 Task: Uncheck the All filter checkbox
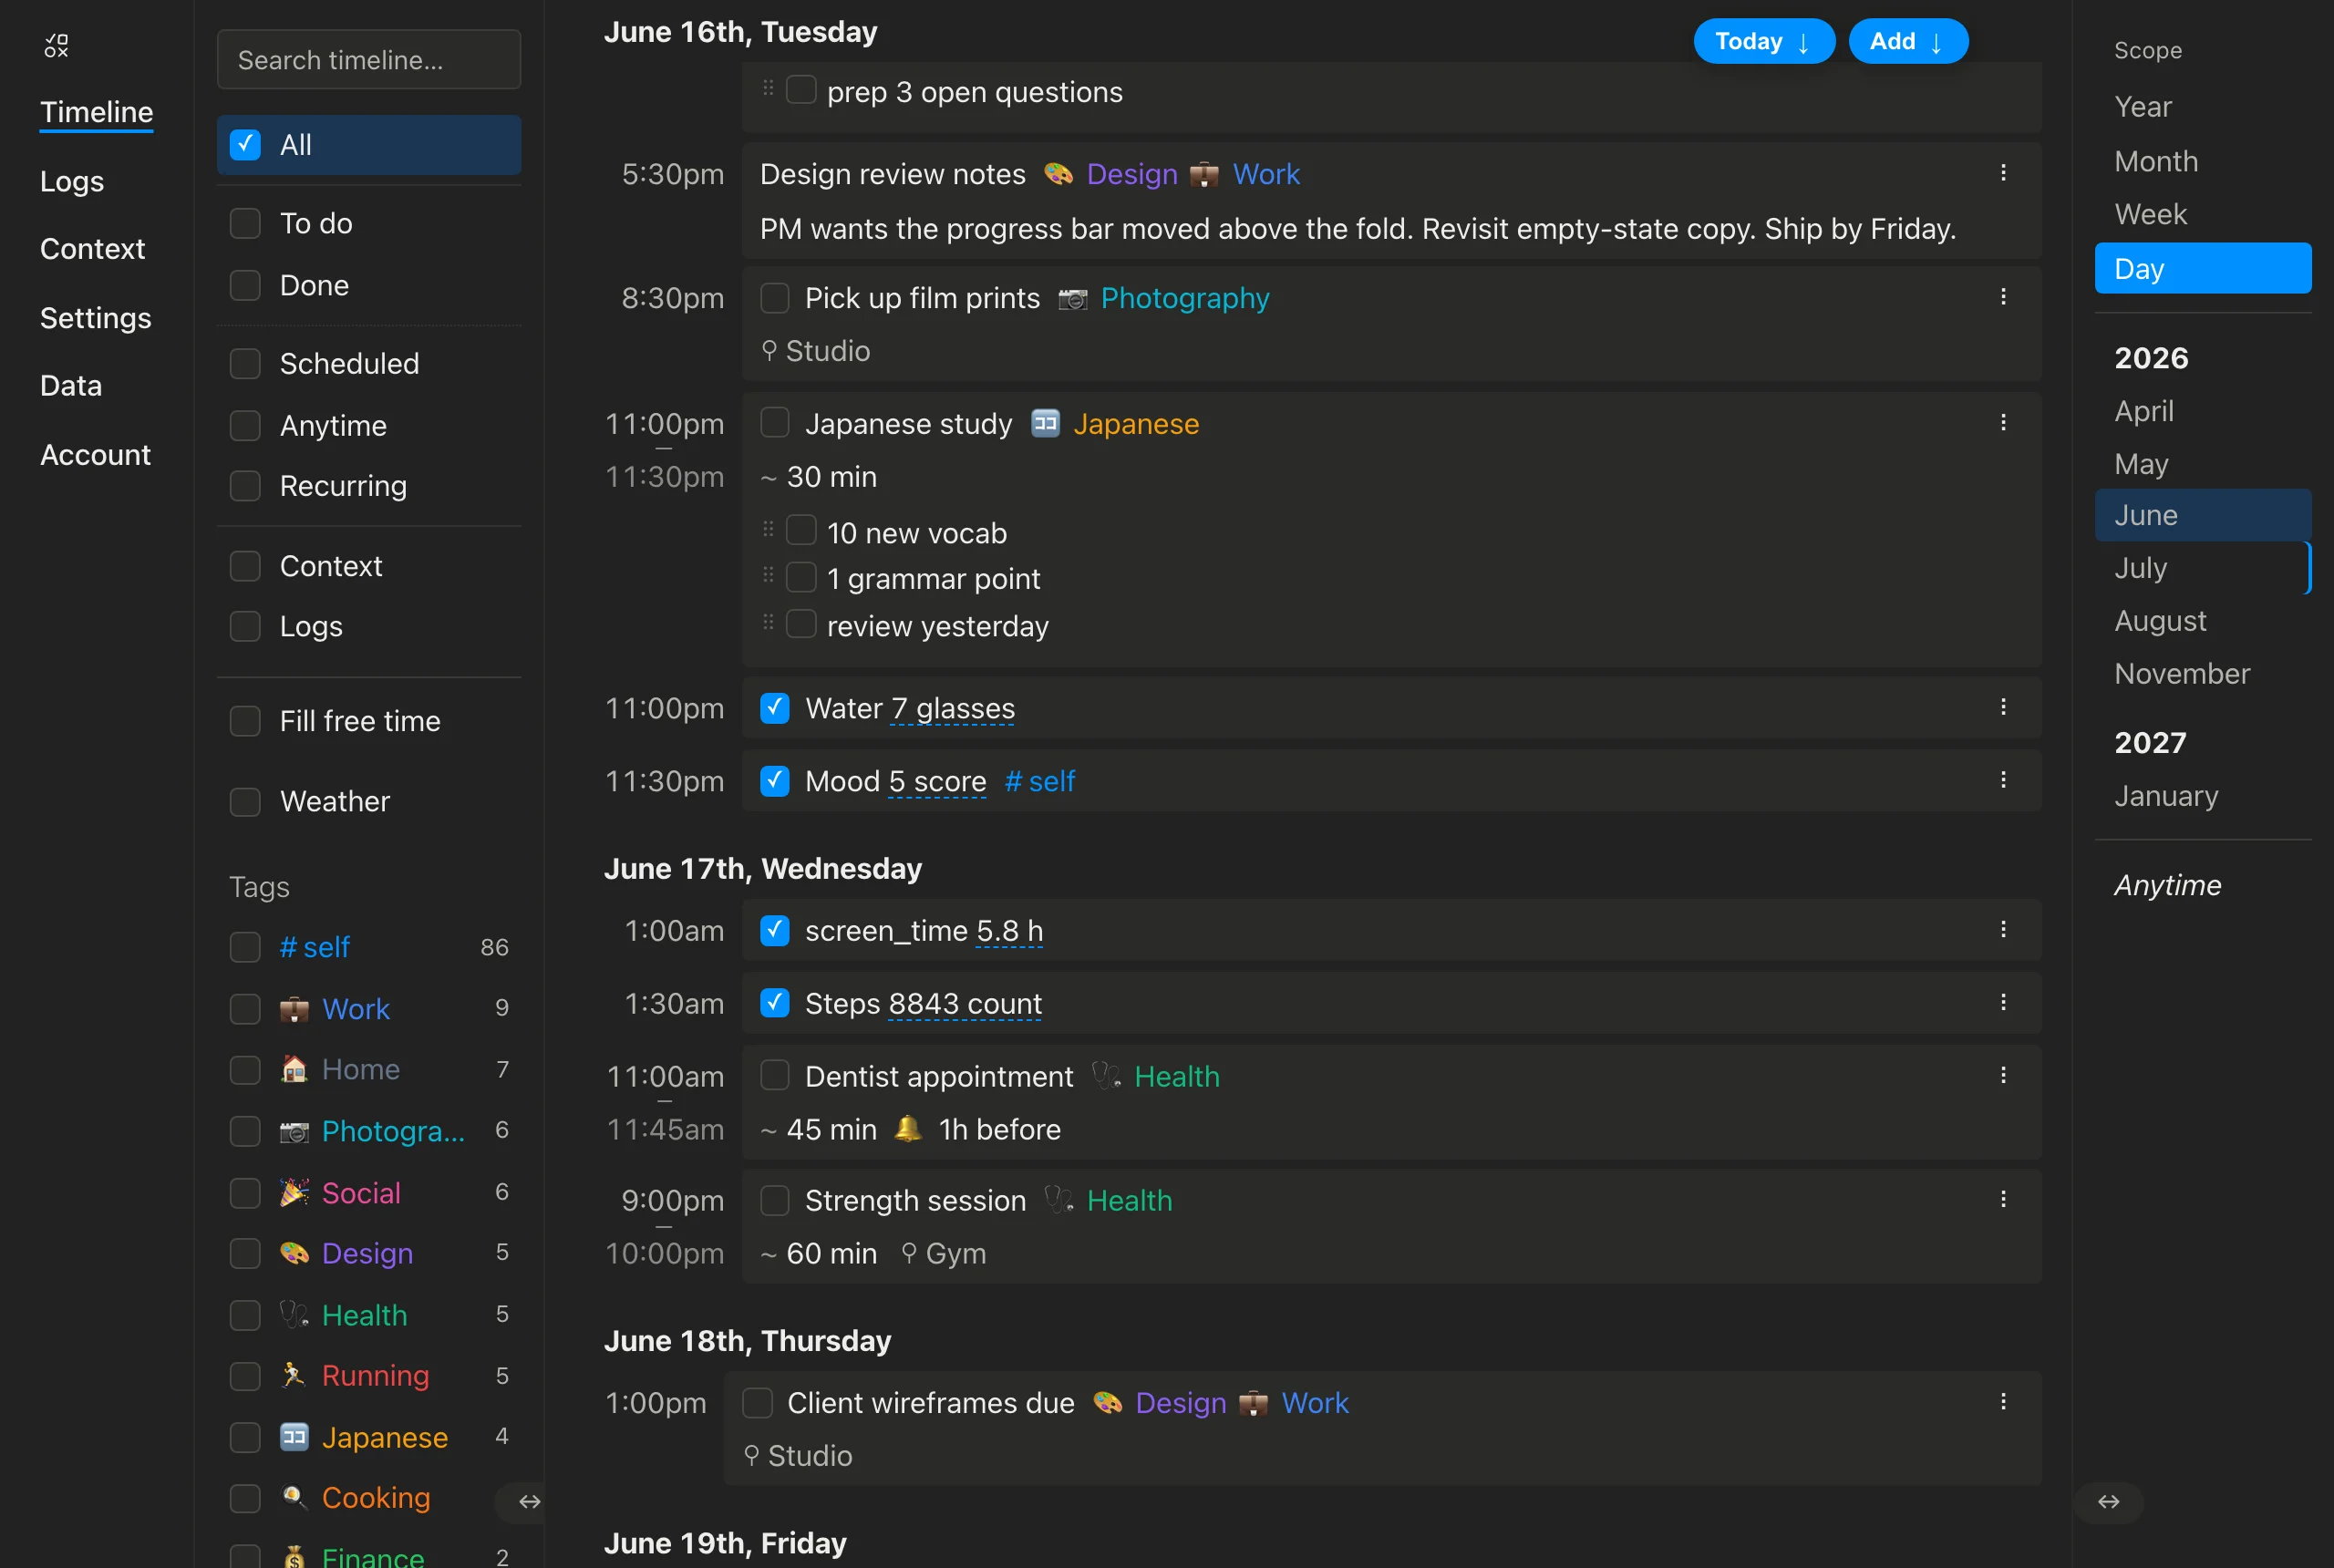click(245, 145)
